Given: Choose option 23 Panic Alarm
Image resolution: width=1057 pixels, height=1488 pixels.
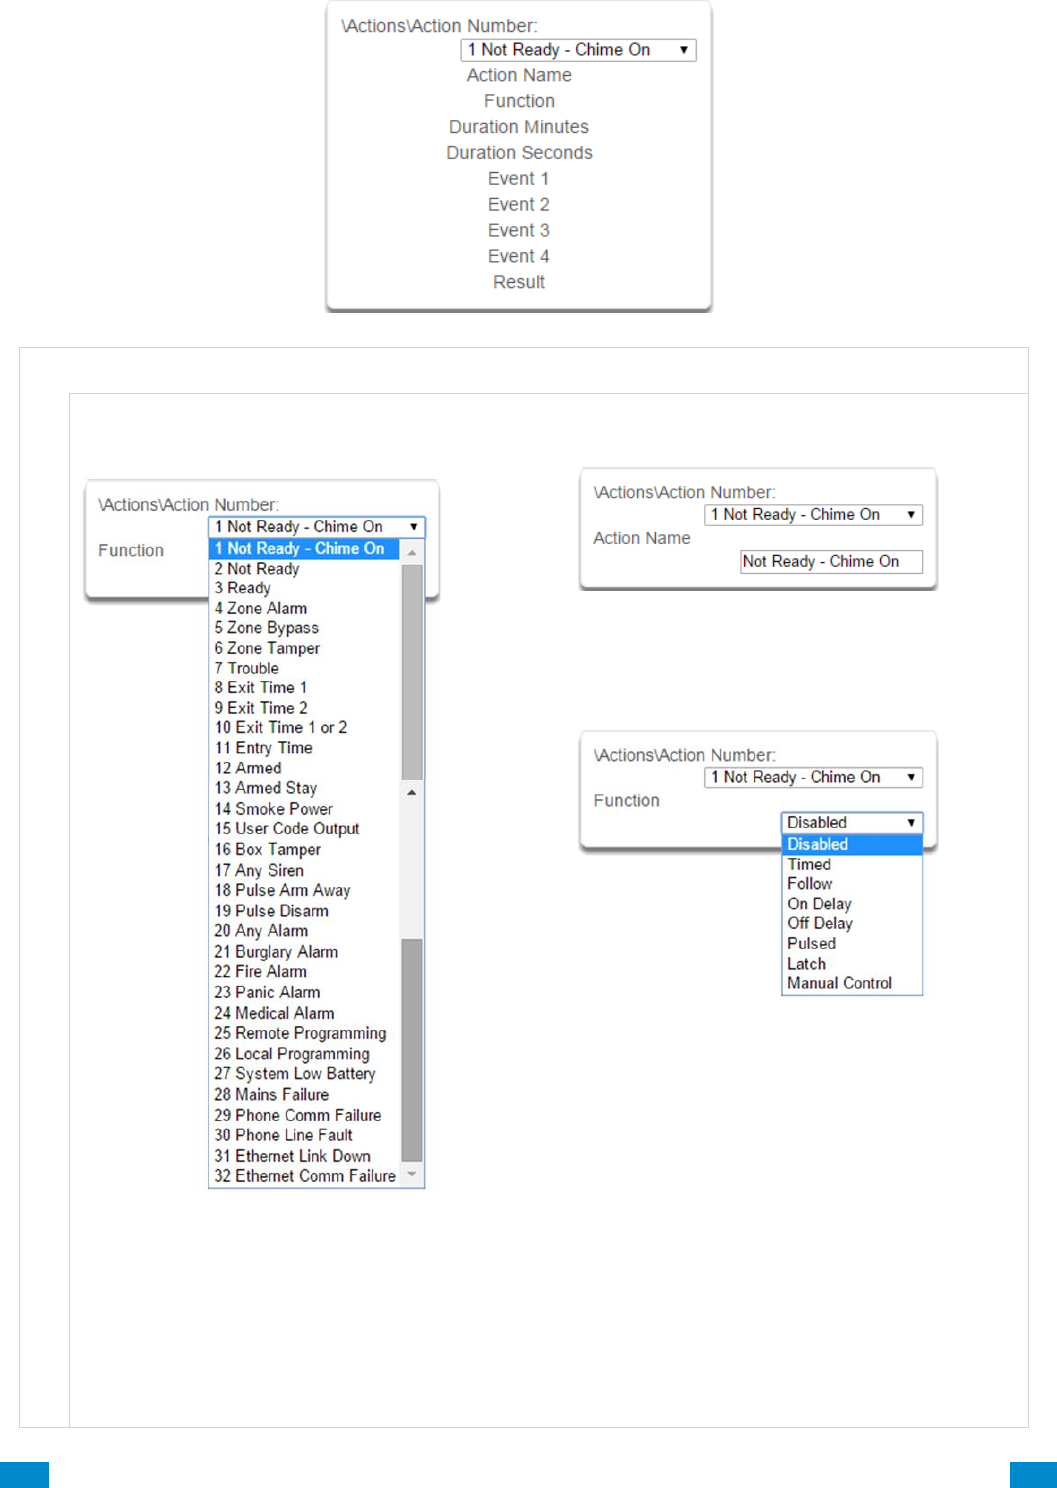Looking at the screenshot, I should tap(304, 993).
